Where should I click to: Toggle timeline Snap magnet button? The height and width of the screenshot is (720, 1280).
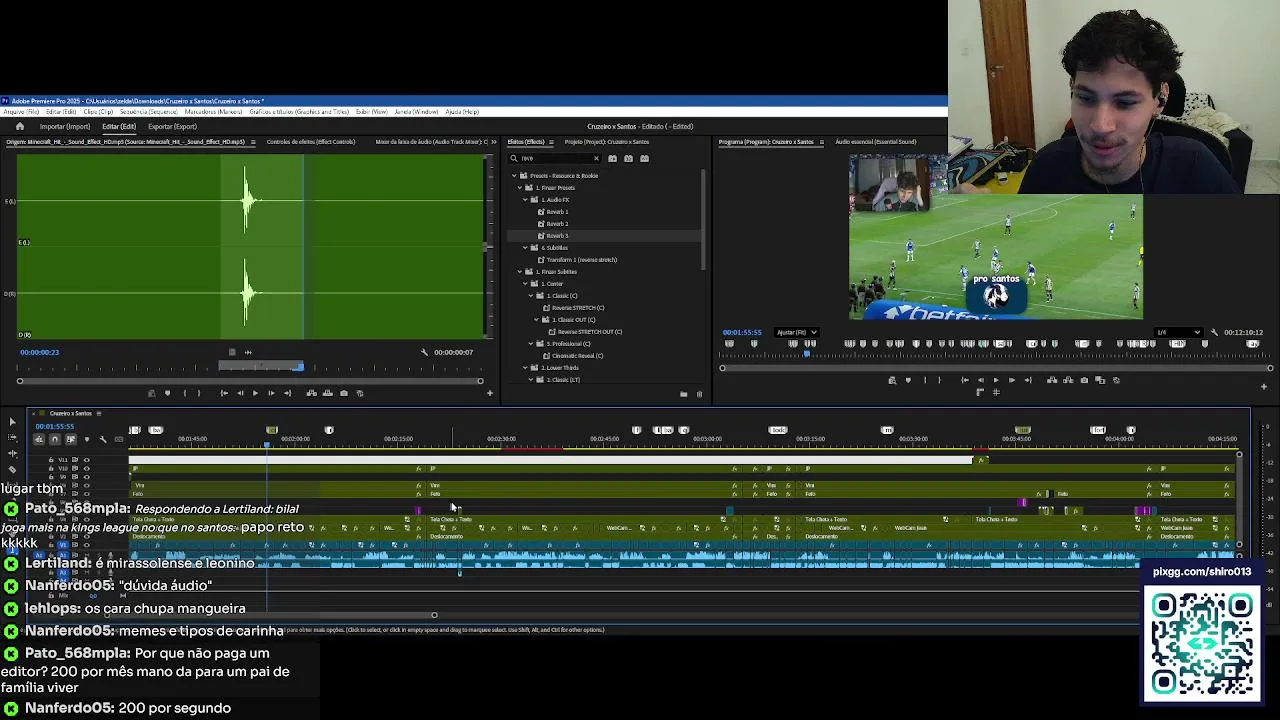tap(54, 439)
